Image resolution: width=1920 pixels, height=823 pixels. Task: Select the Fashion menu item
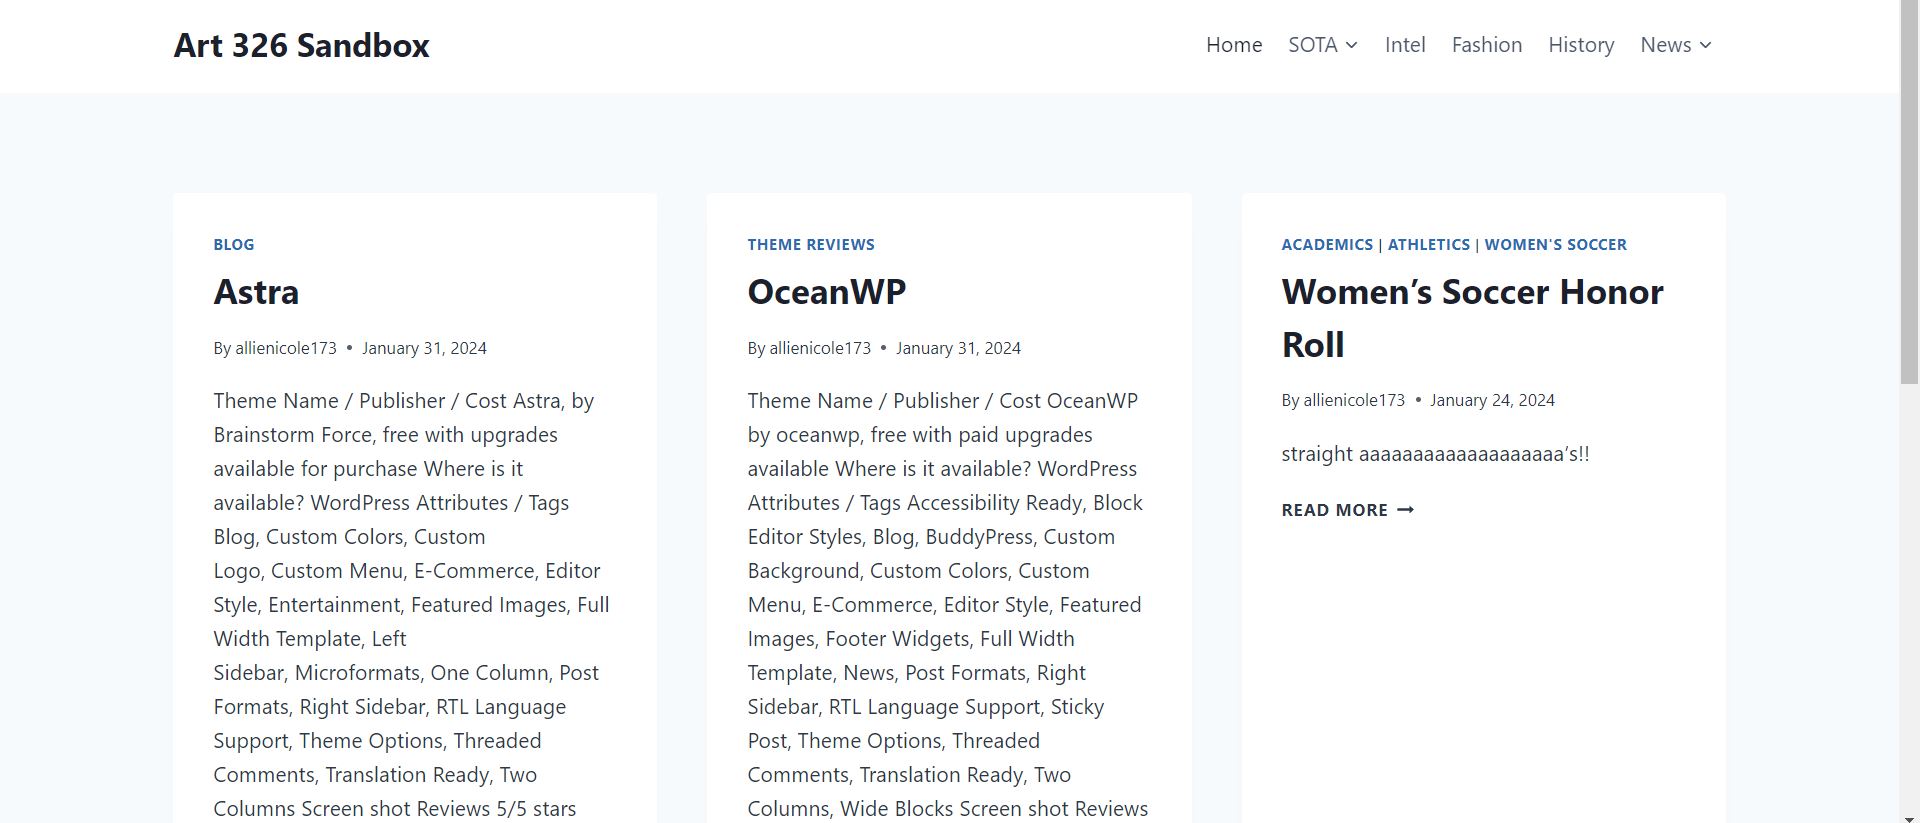pos(1486,45)
